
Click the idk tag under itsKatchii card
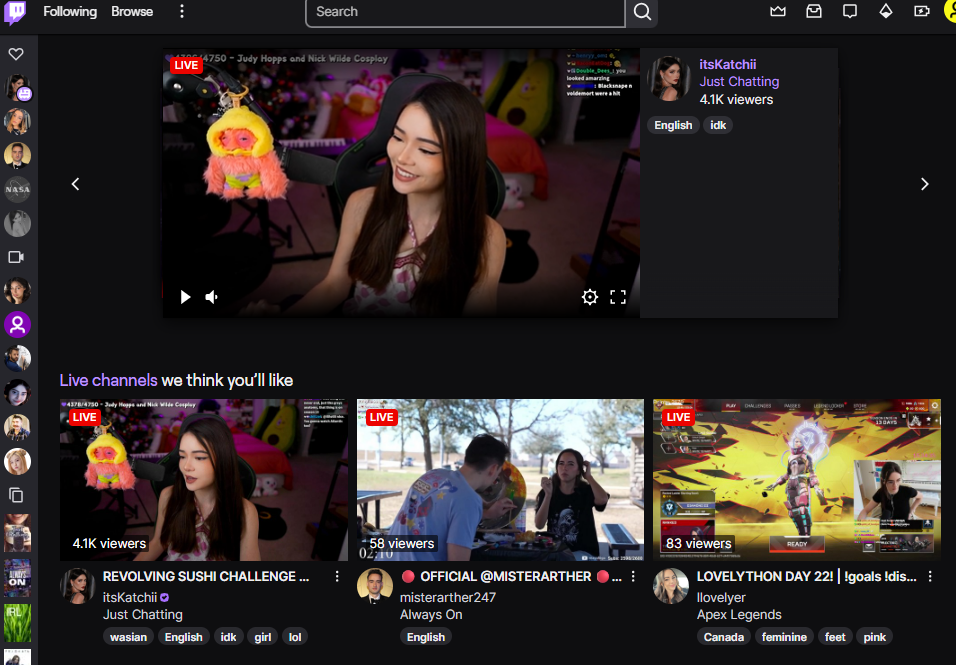click(228, 637)
